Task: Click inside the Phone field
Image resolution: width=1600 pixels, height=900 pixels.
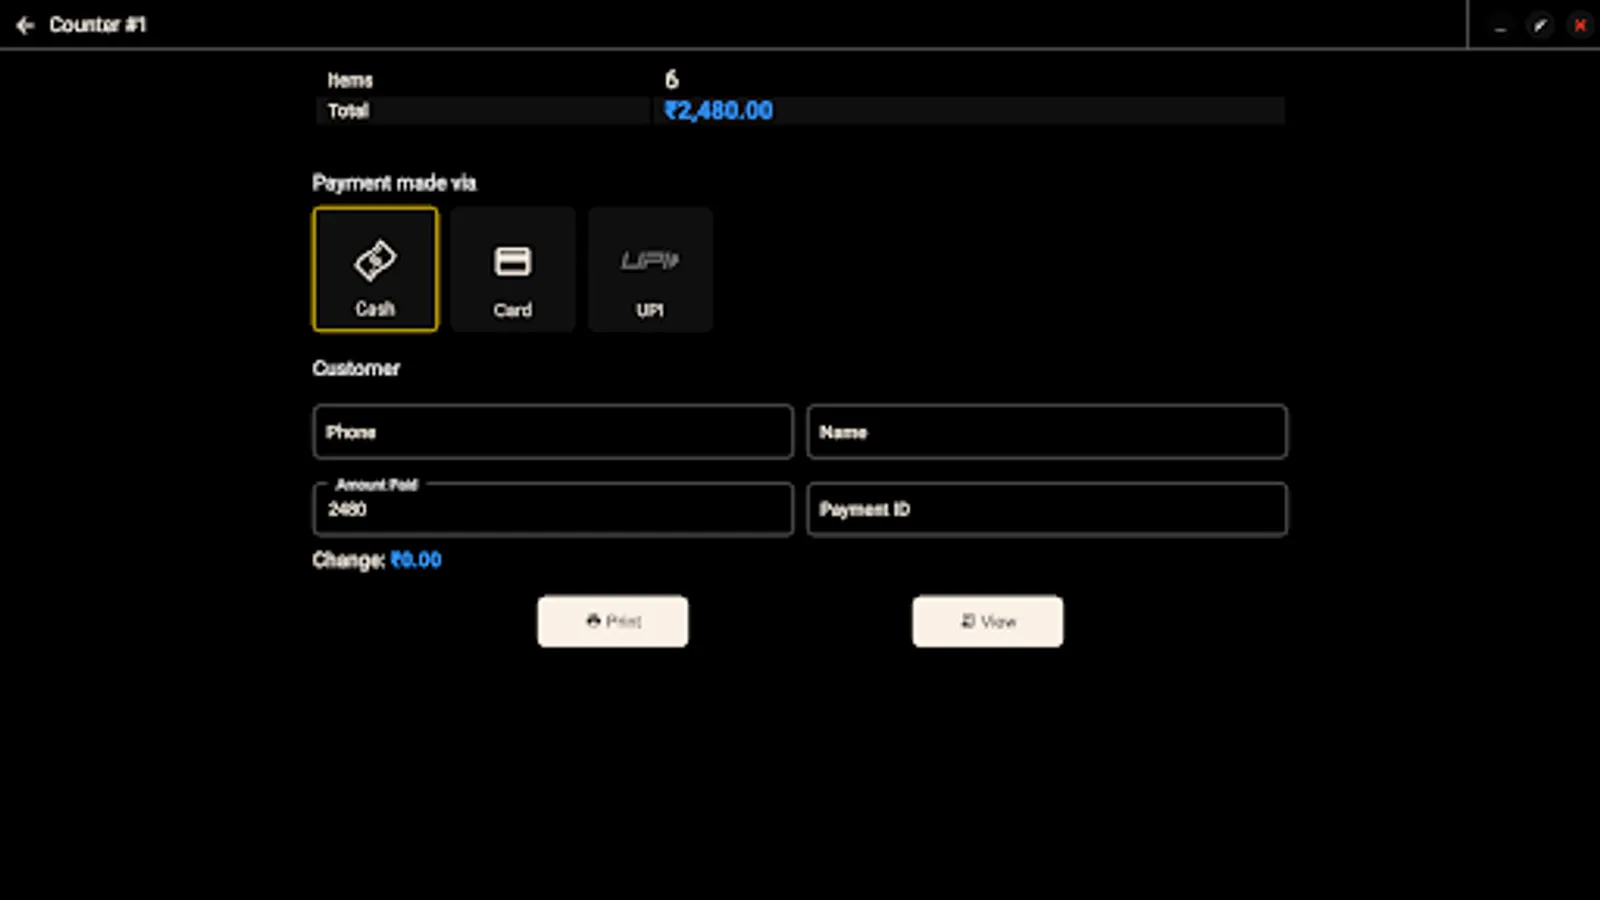Action: pos(553,432)
